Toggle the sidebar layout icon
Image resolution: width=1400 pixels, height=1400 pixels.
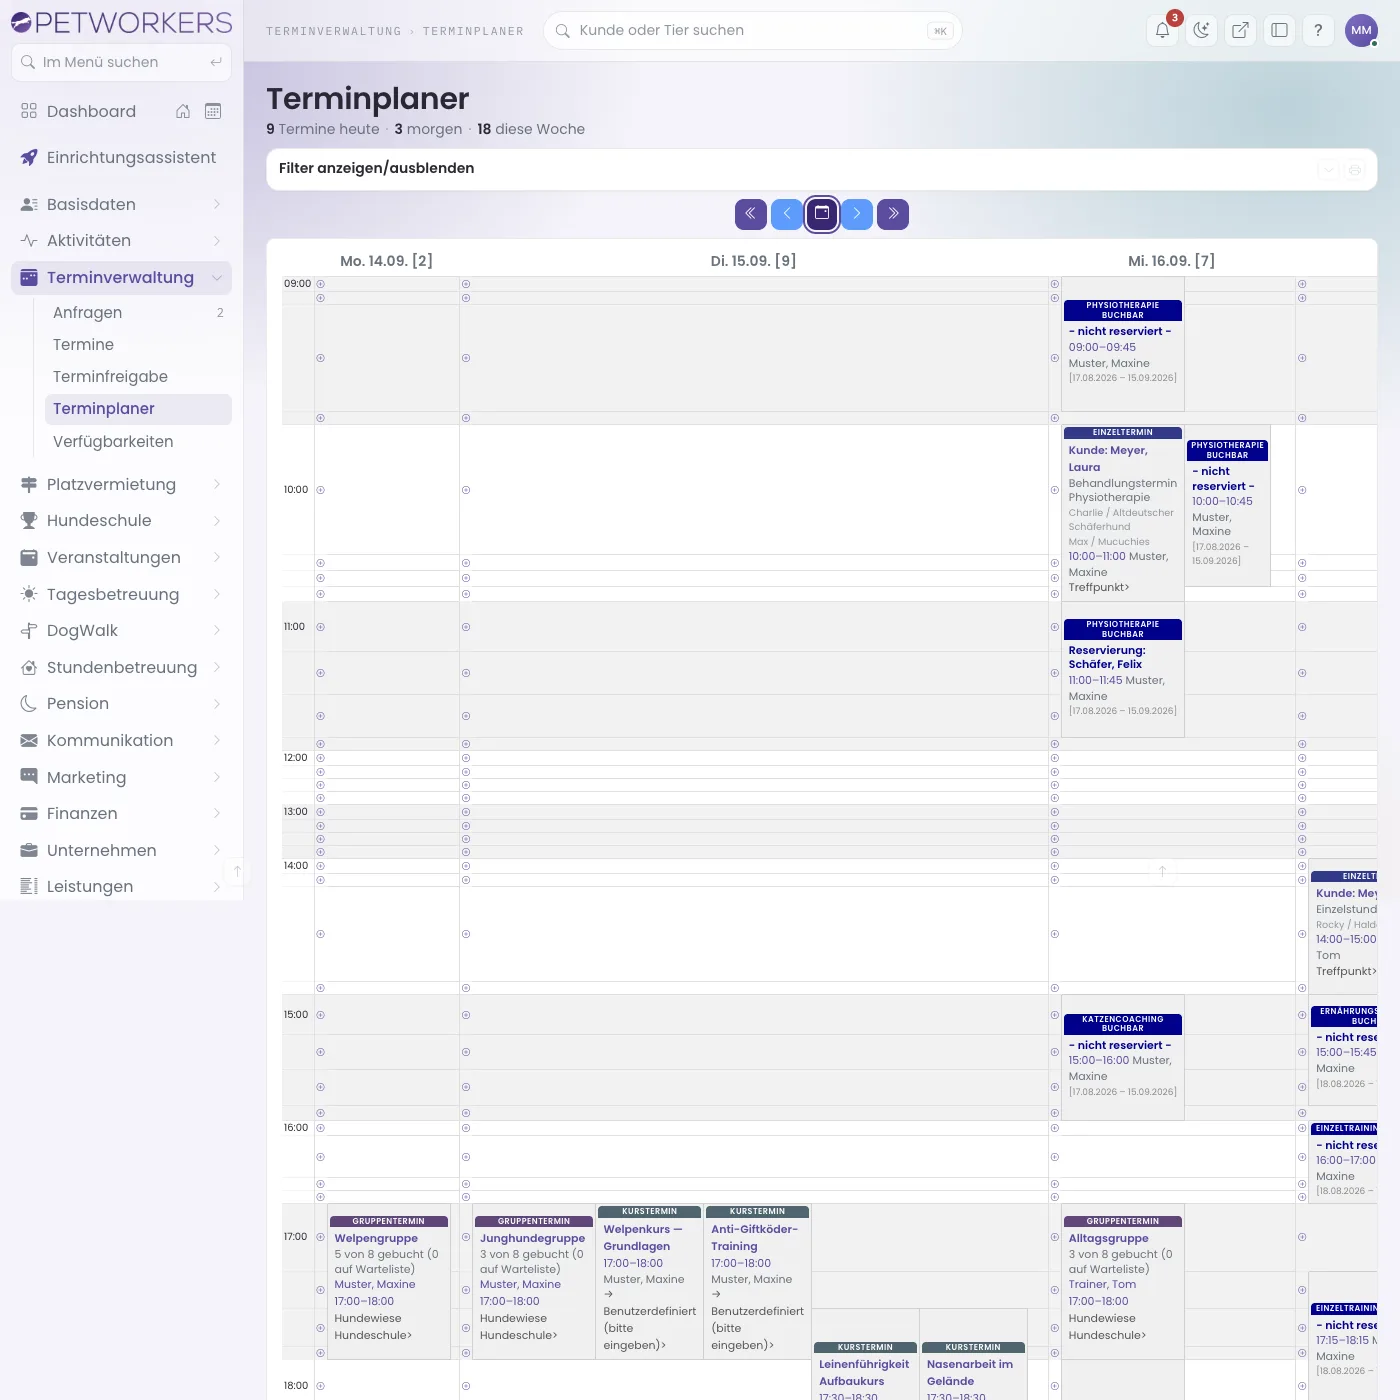coord(1279,30)
